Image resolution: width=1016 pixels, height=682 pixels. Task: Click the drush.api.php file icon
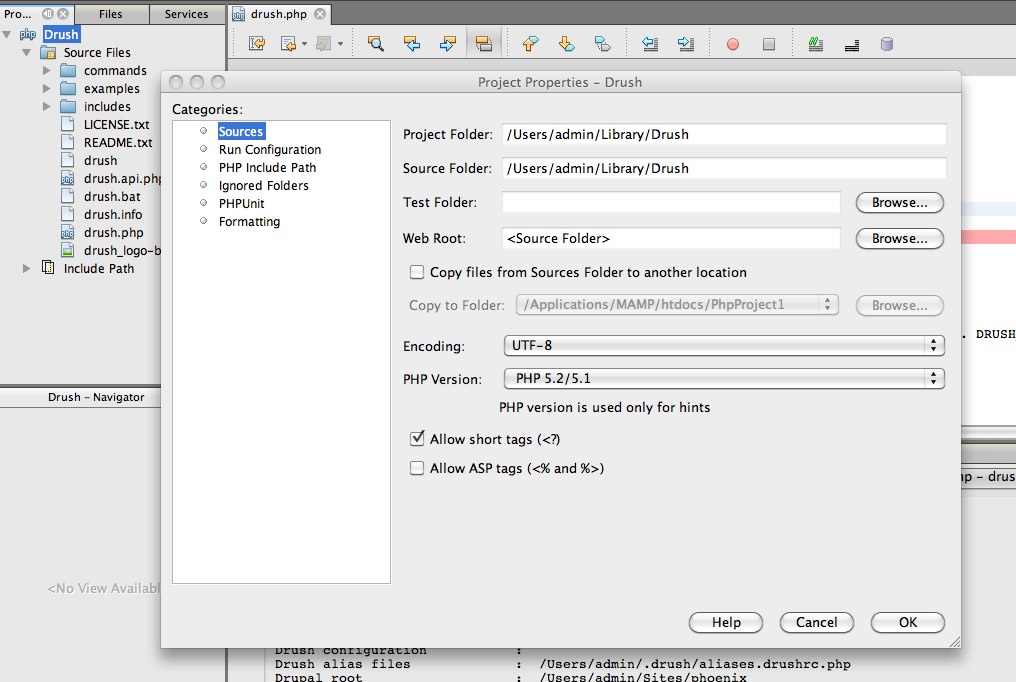(x=67, y=178)
